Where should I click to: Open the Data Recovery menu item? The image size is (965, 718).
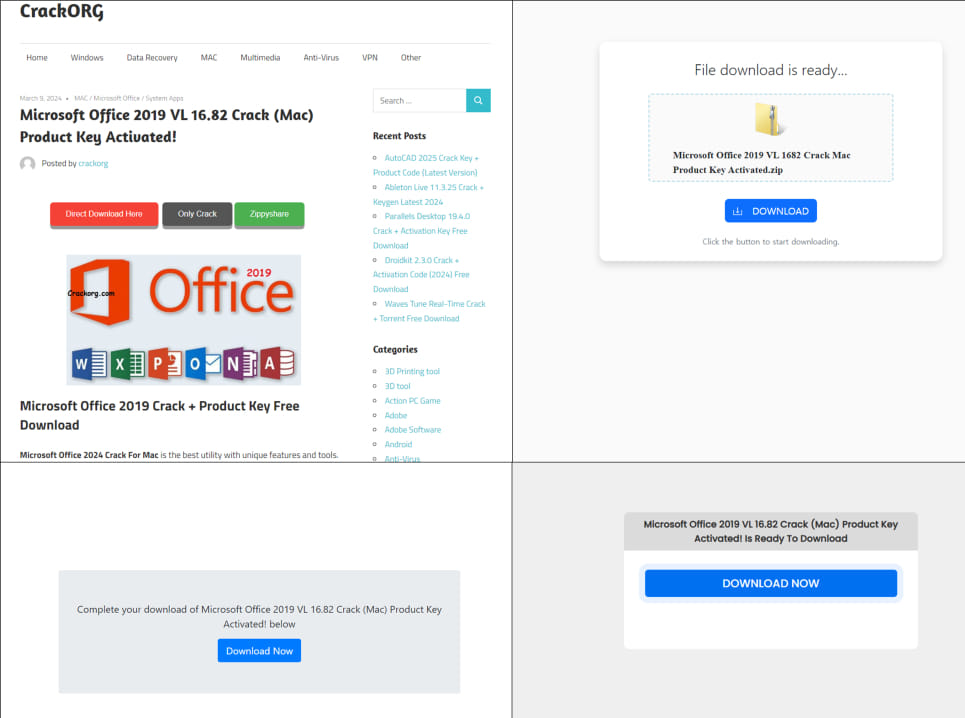152,58
